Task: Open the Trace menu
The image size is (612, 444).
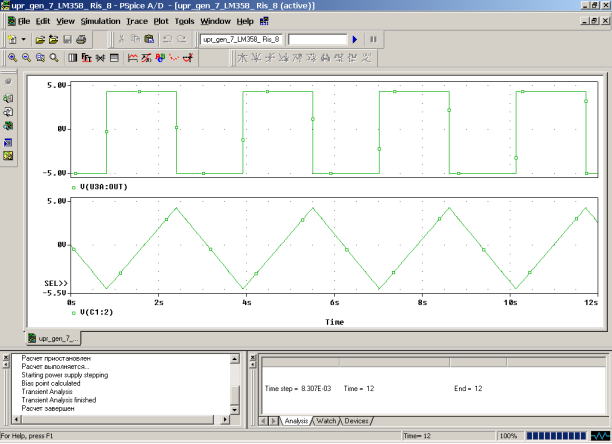Action: click(x=137, y=21)
